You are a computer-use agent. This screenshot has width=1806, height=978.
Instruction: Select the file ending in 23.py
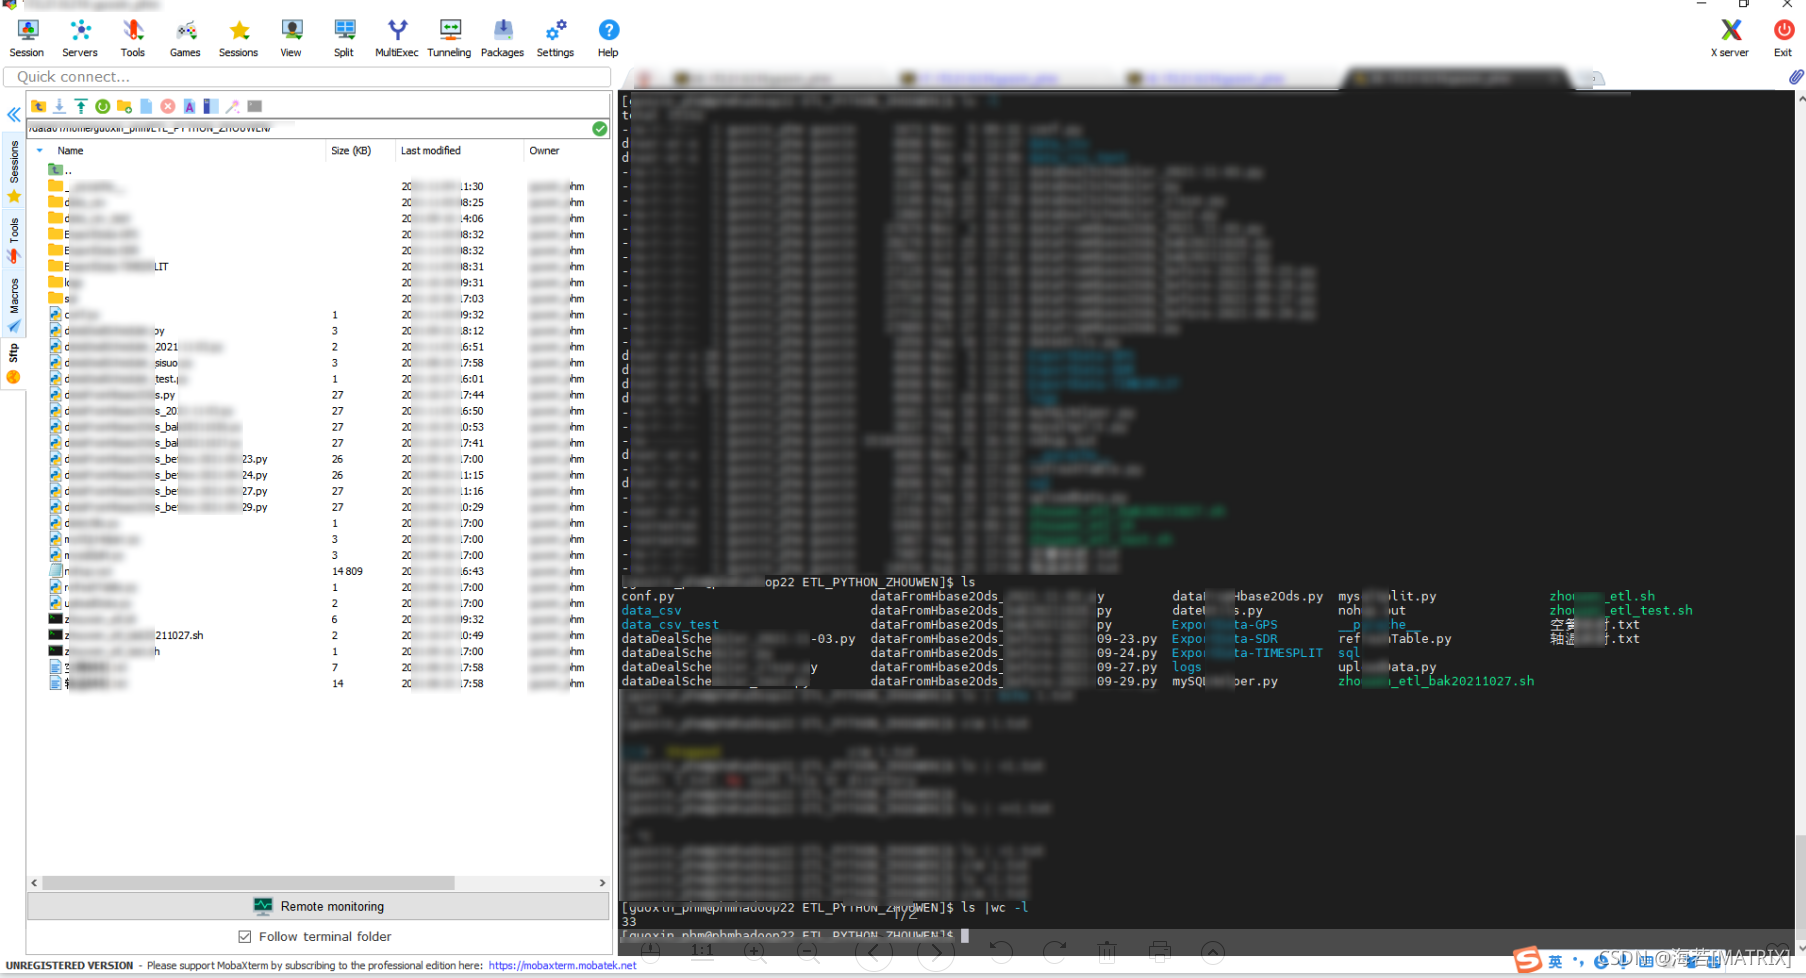click(x=158, y=459)
